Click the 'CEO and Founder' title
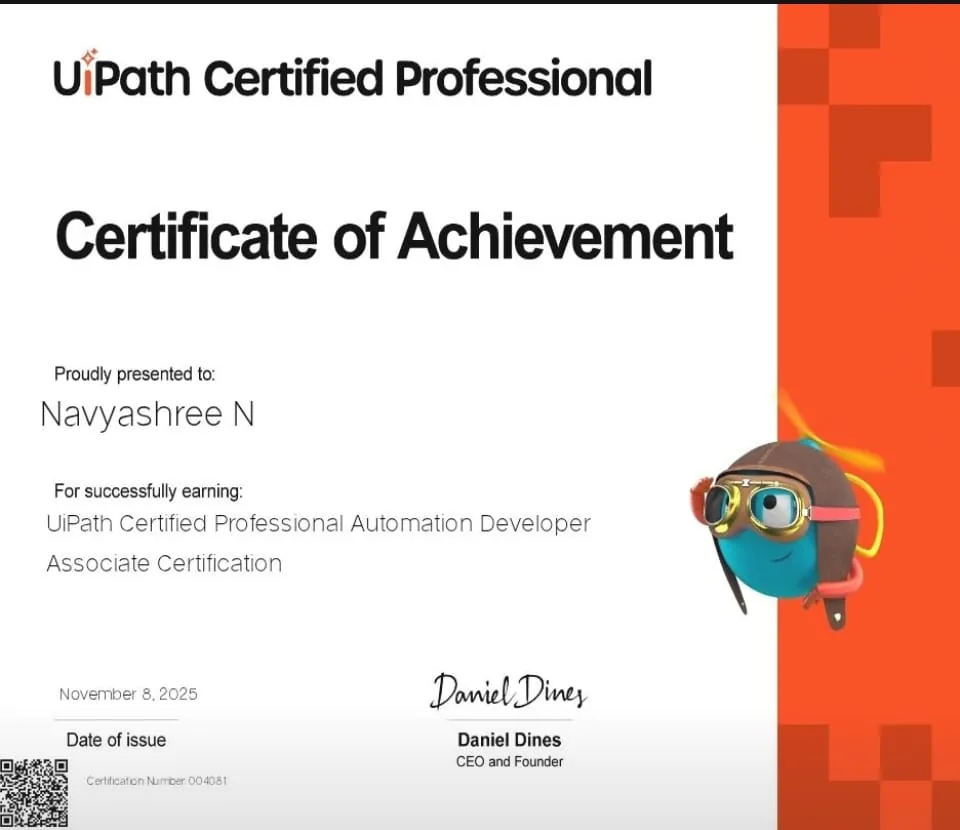The width and height of the screenshot is (960, 830). click(509, 761)
